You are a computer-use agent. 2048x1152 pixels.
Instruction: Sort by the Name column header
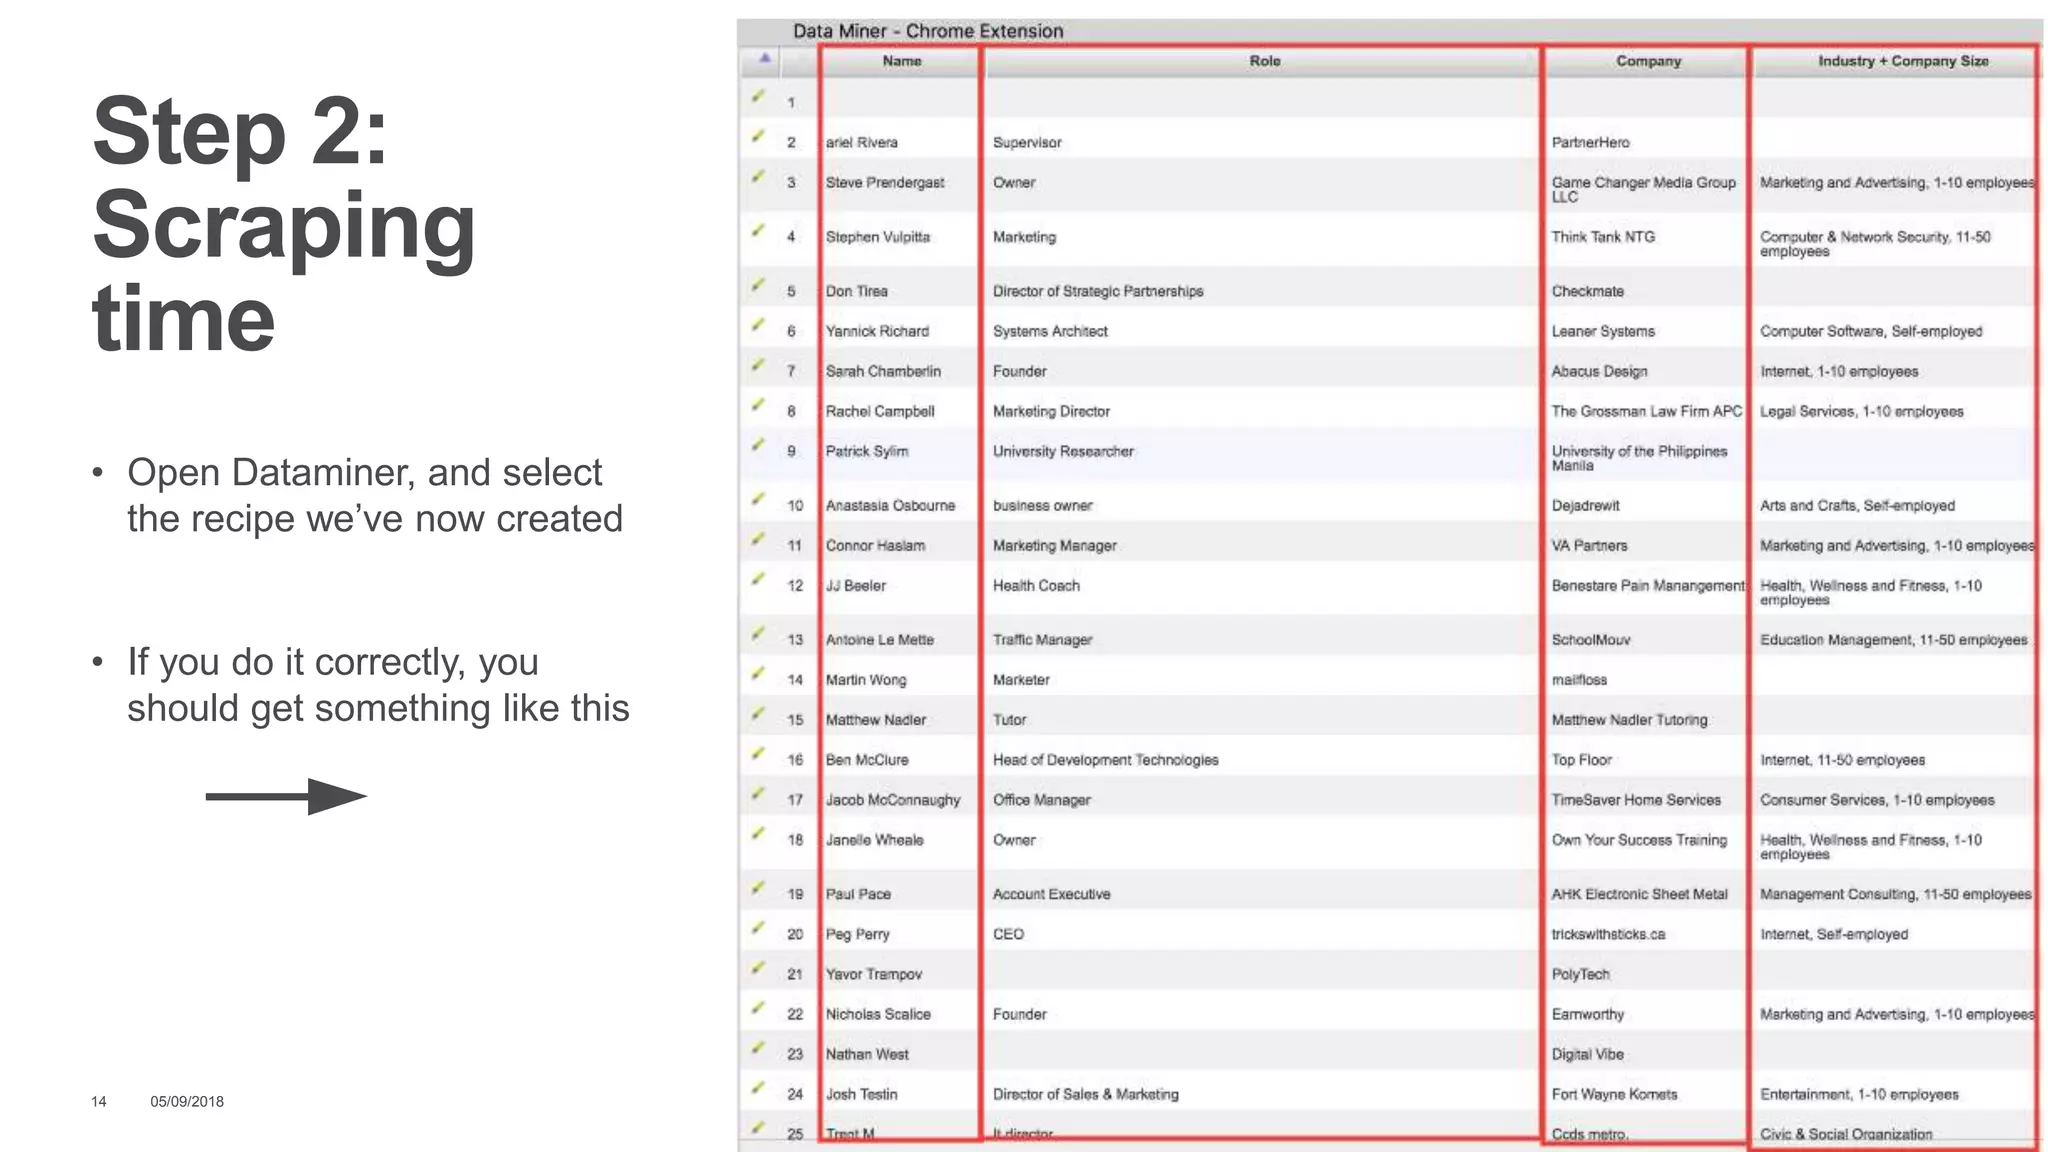coord(901,61)
